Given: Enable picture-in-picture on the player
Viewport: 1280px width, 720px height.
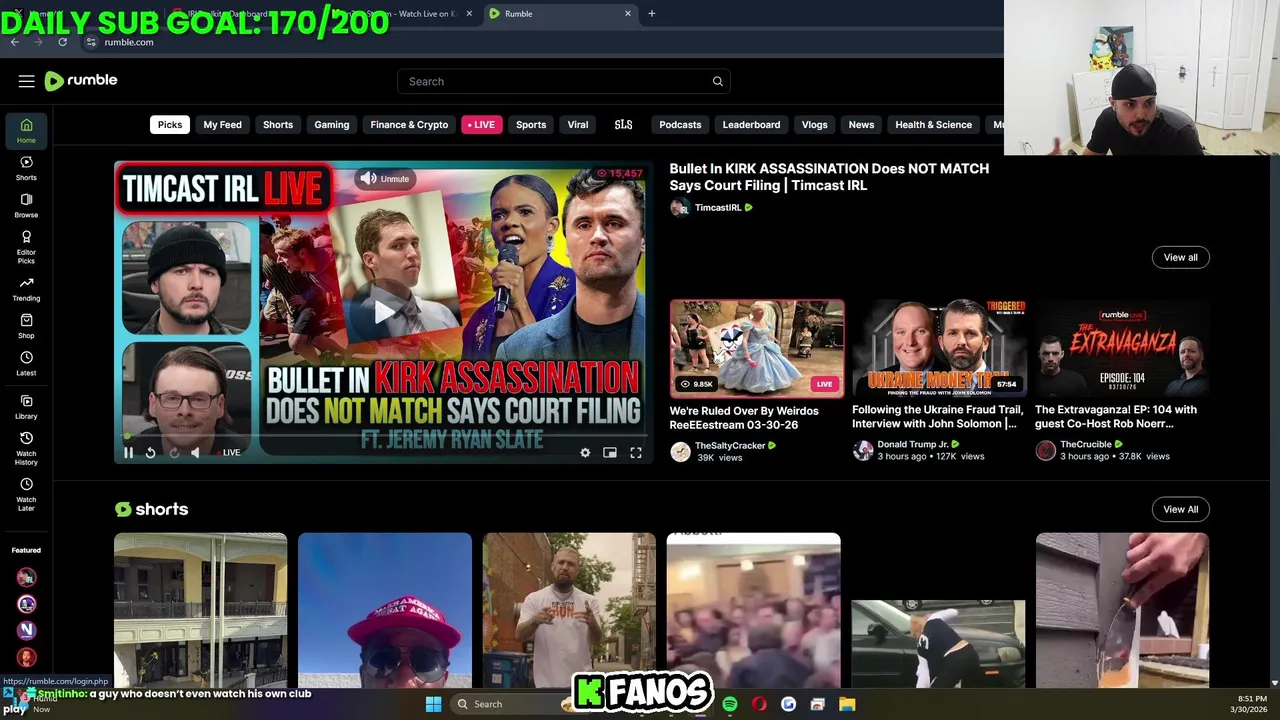Looking at the screenshot, I should pyautogui.click(x=610, y=453).
